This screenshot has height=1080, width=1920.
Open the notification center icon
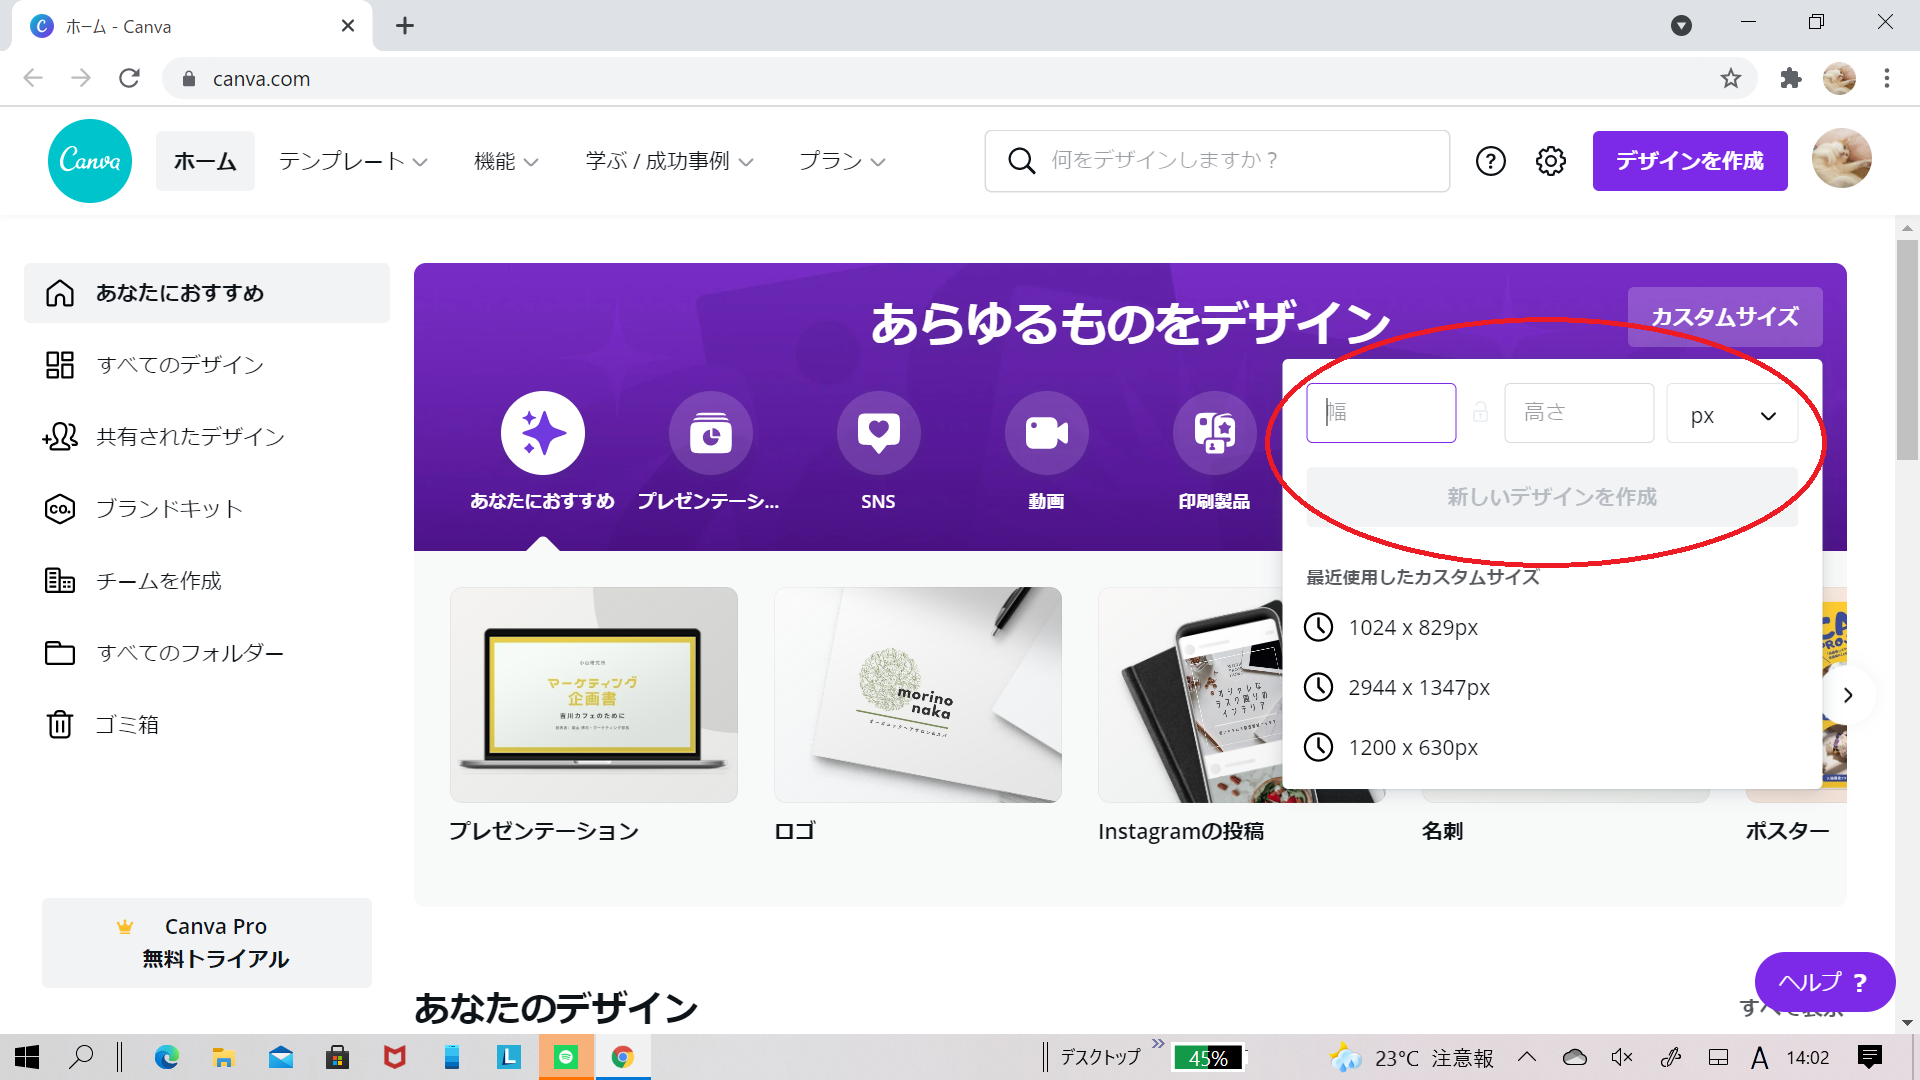pos(1869,1057)
